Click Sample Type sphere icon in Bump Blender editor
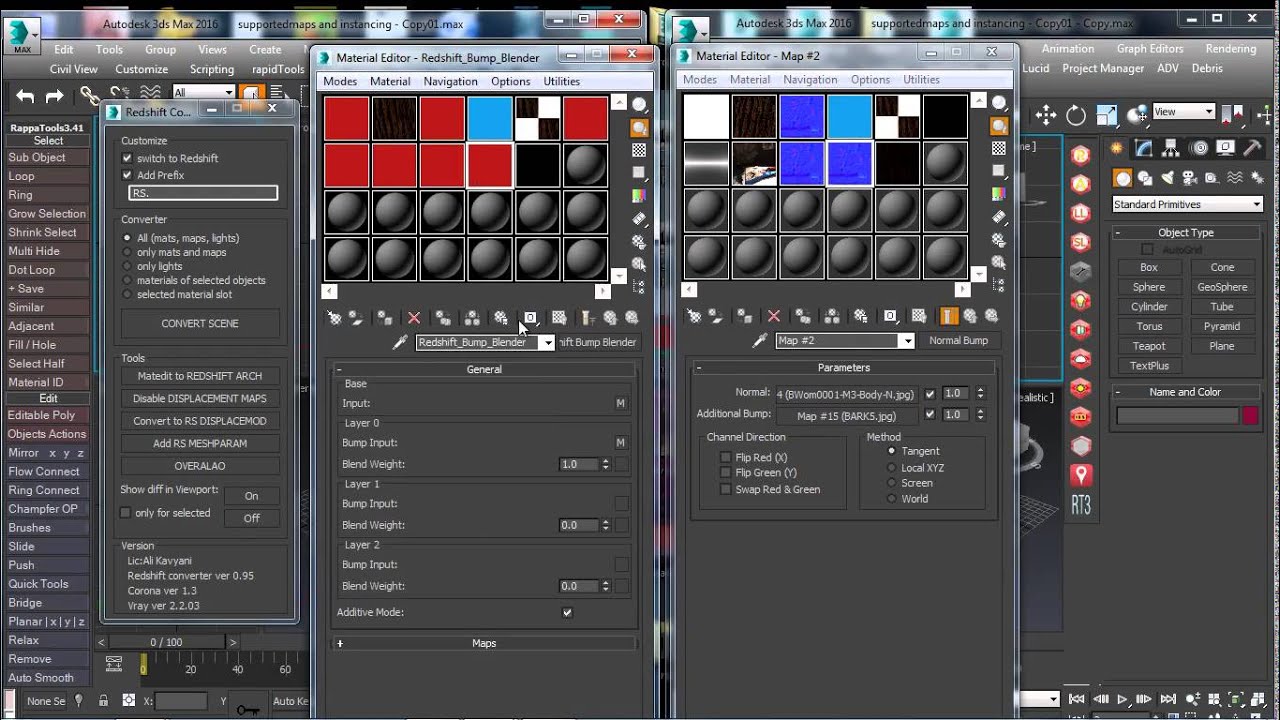The width and height of the screenshot is (1280, 720). [639, 105]
